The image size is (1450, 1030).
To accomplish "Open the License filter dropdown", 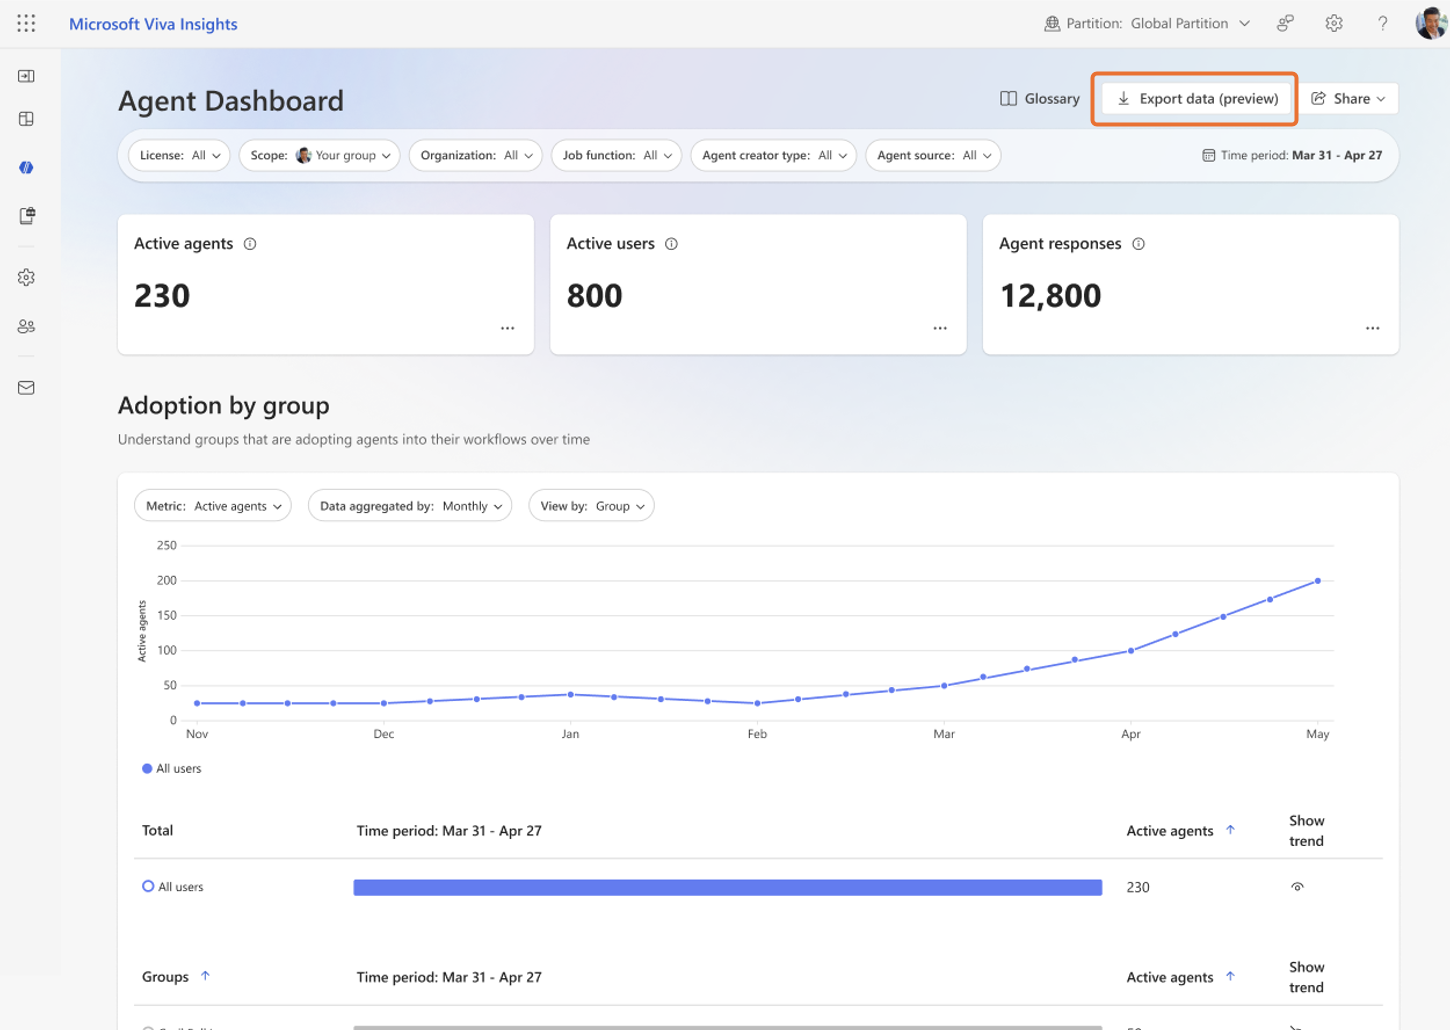I will tap(180, 155).
